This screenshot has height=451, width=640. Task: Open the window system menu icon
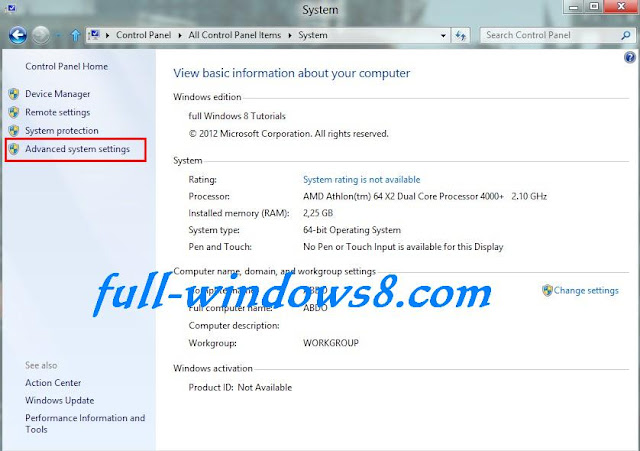(11, 8)
